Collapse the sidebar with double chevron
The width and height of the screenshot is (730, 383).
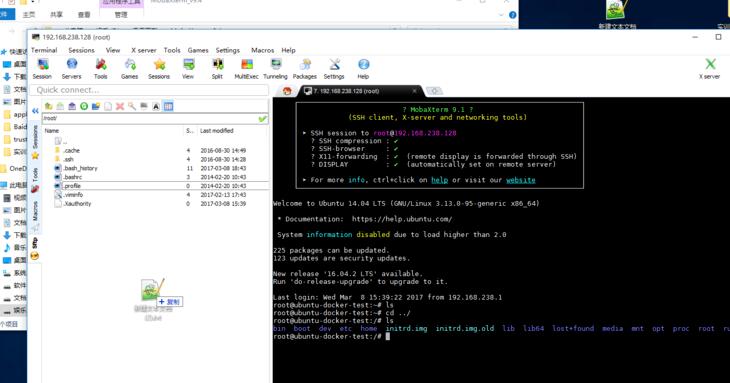35,111
